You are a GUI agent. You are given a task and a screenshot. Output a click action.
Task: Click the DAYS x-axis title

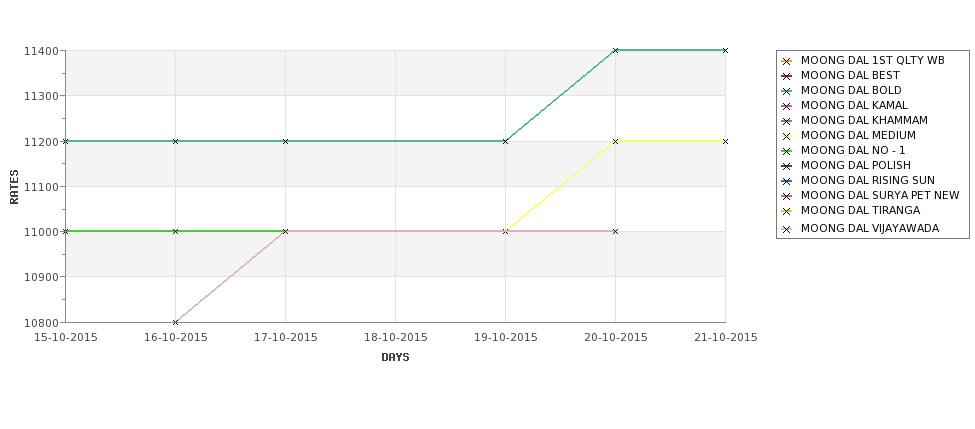point(395,358)
